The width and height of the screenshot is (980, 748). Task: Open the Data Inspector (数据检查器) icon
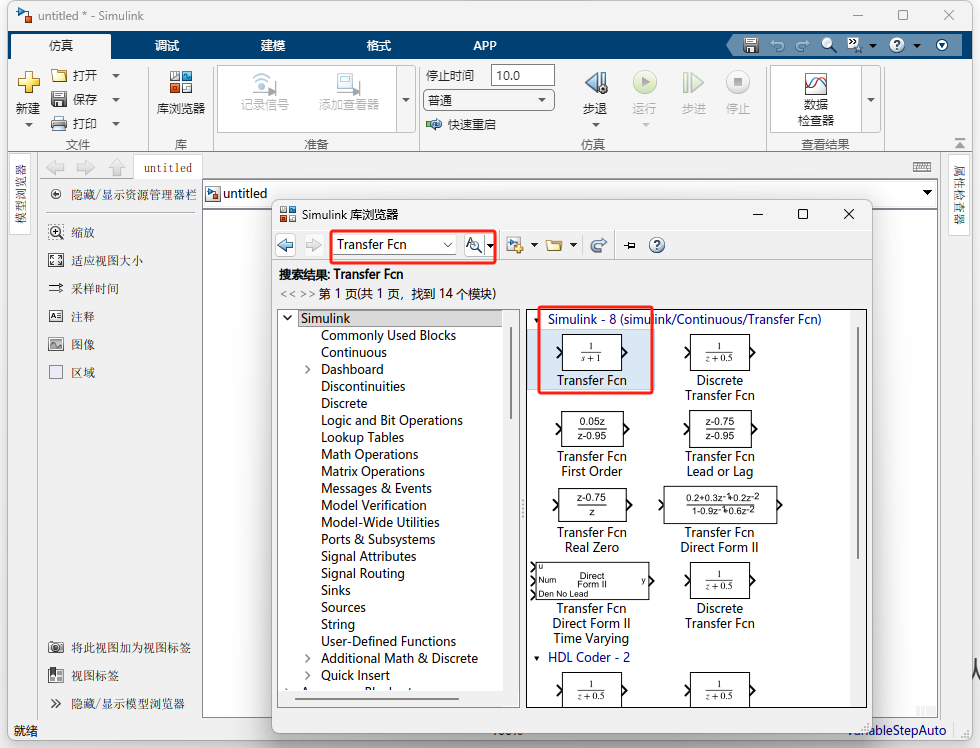click(816, 84)
